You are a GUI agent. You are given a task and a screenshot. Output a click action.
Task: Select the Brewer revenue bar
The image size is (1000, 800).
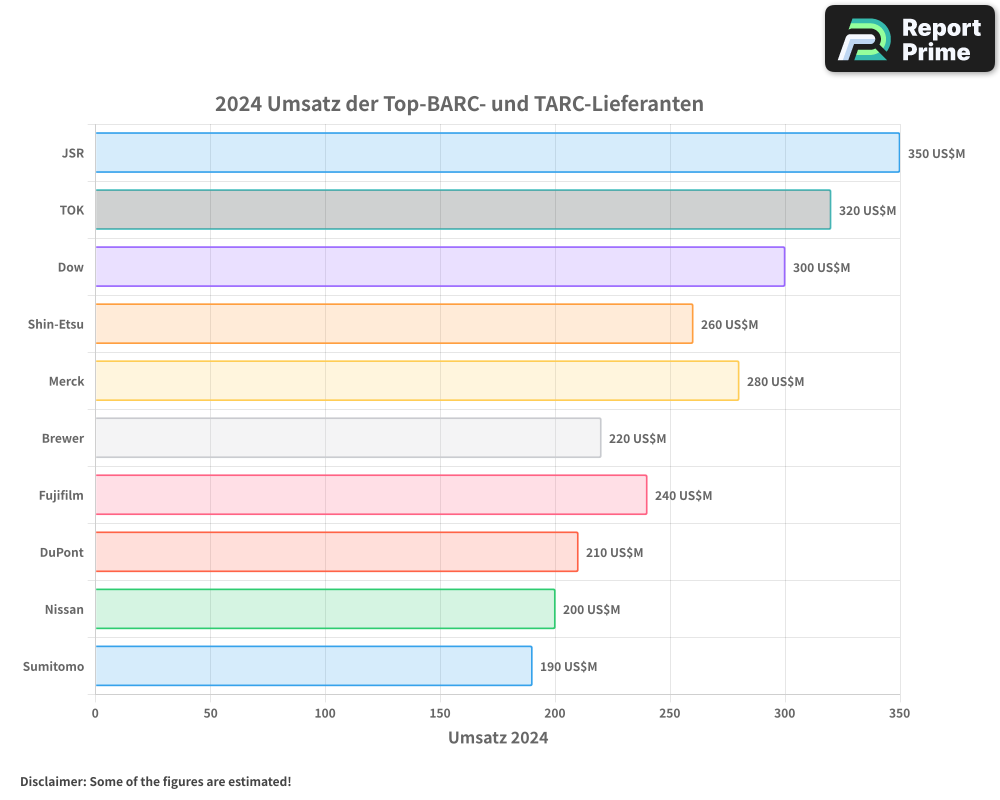[x=347, y=438]
